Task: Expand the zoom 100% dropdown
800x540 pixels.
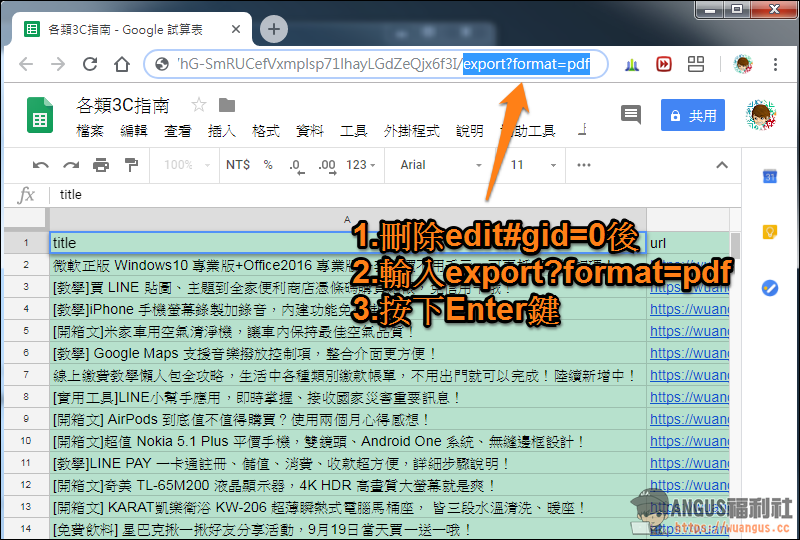Action: pyautogui.click(x=186, y=165)
